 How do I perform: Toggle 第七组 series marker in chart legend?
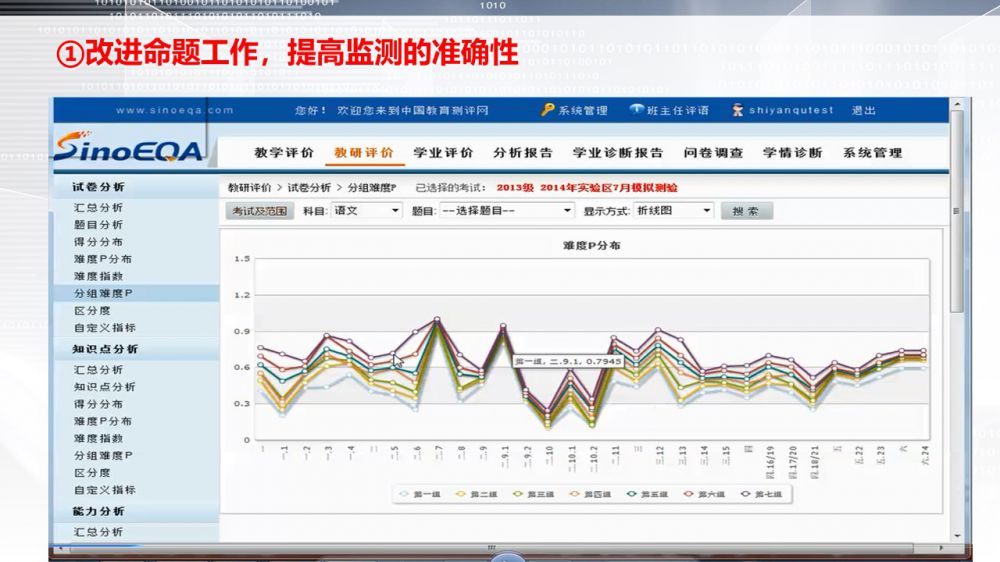click(x=746, y=494)
